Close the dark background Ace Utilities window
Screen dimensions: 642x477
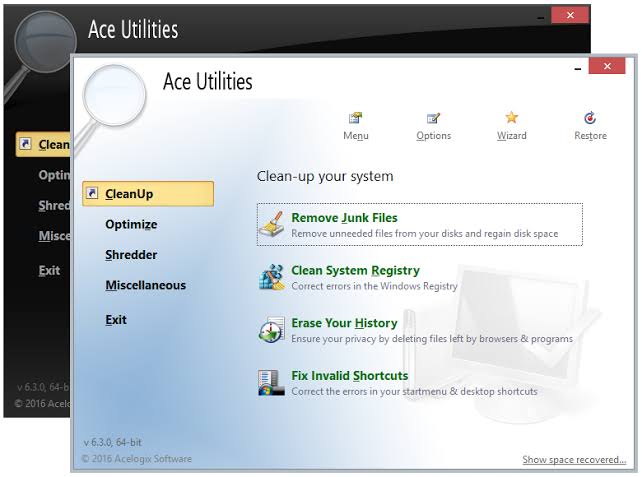click(x=570, y=15)
